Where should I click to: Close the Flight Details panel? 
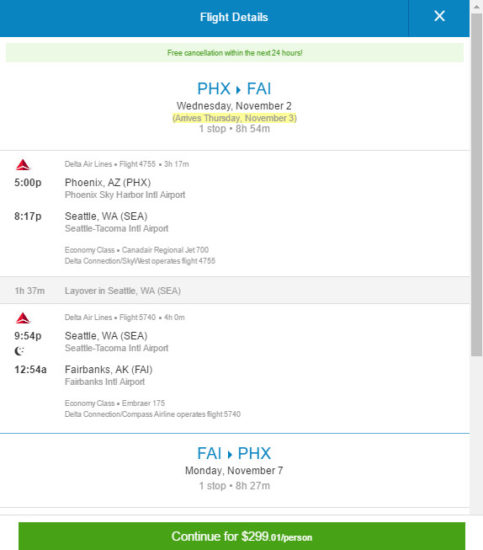tap(439, 16)
